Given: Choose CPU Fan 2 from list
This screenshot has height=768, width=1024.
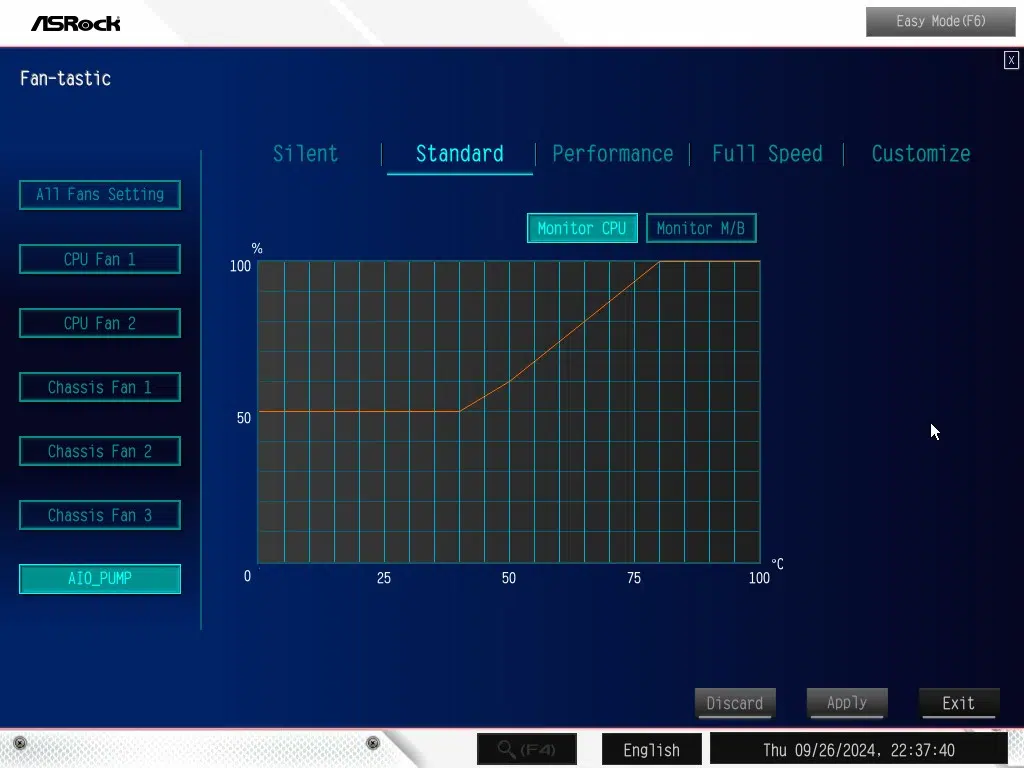Looking at the screenshot, I should pyautogui.click(x=100, y=323).
